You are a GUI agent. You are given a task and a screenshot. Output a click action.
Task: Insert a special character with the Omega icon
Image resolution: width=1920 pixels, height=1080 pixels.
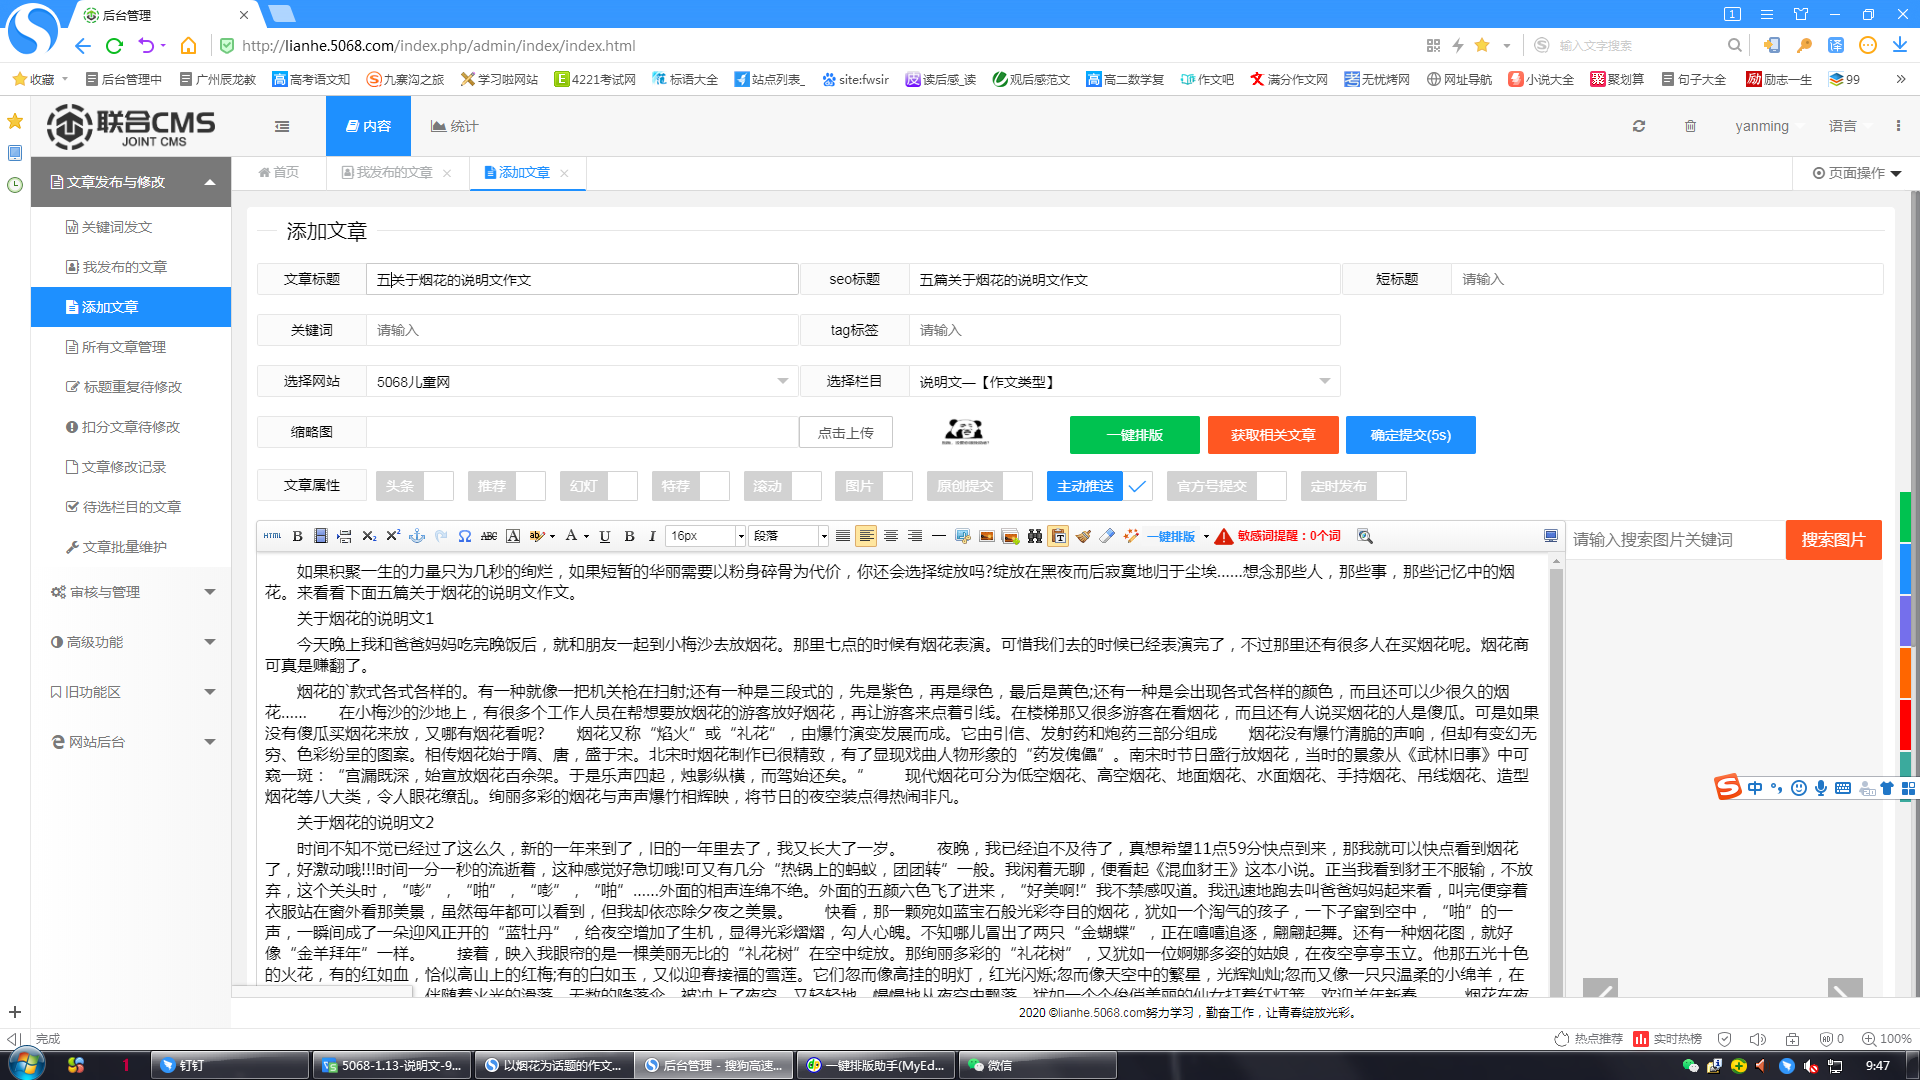(x=464, y=536)
